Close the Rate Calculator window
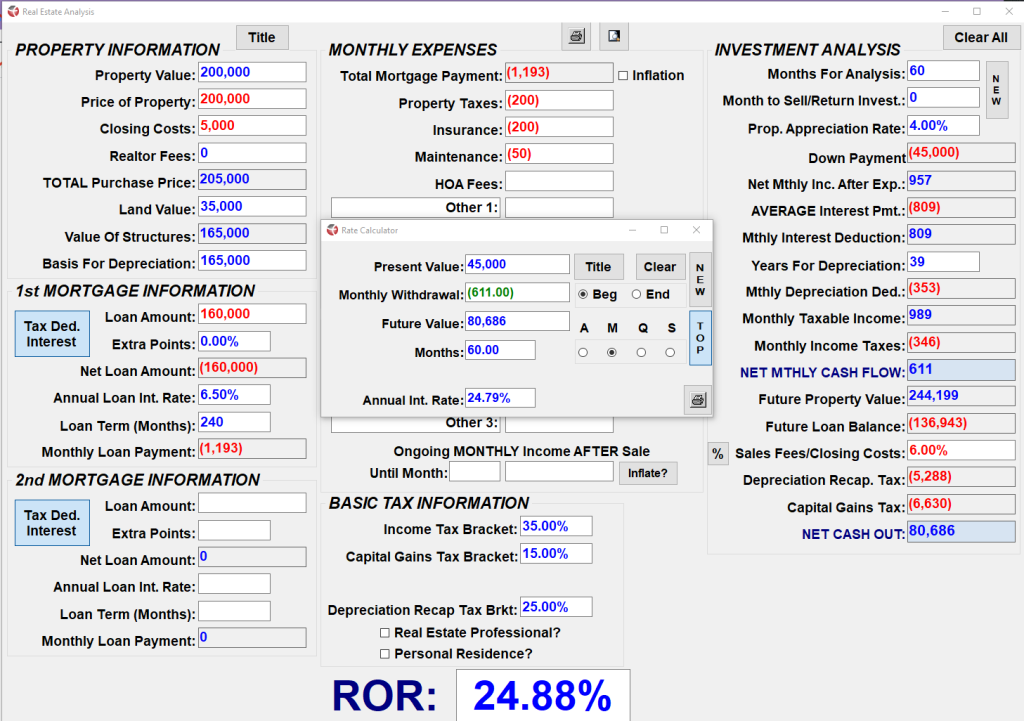 696,230
